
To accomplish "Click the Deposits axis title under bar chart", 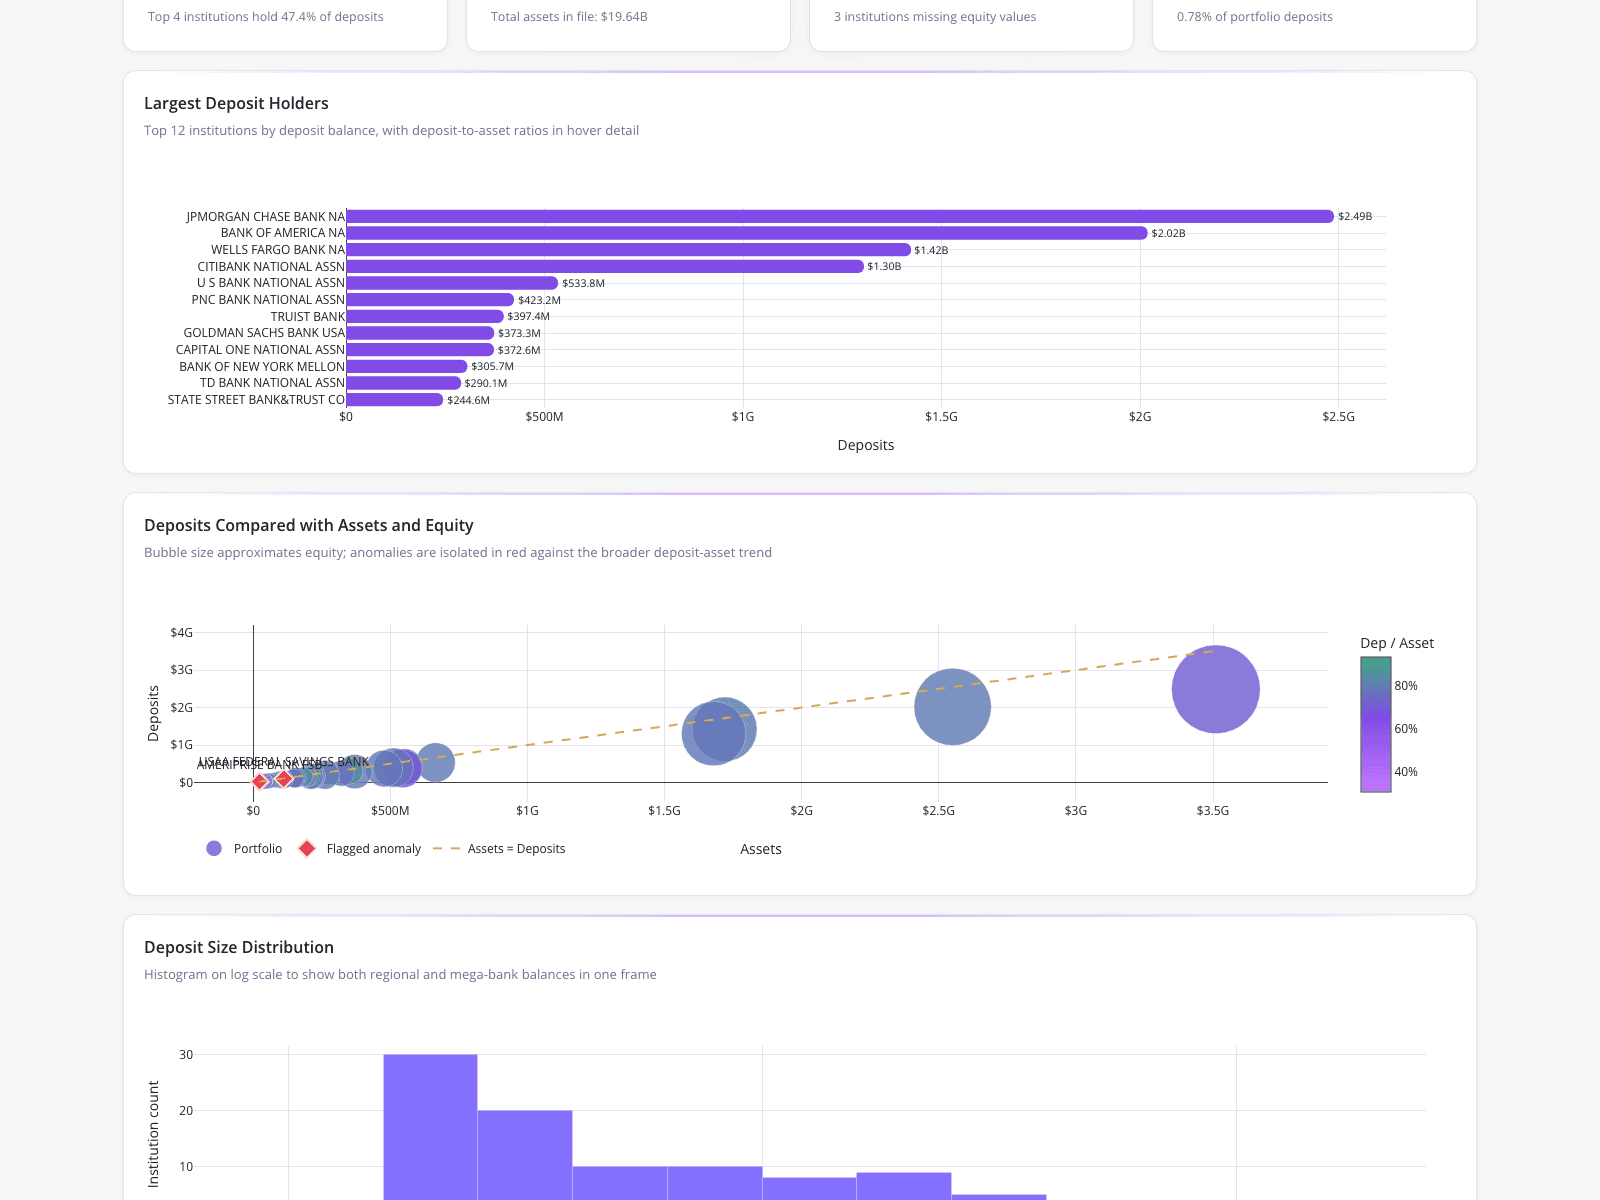I will pos(866,445).
